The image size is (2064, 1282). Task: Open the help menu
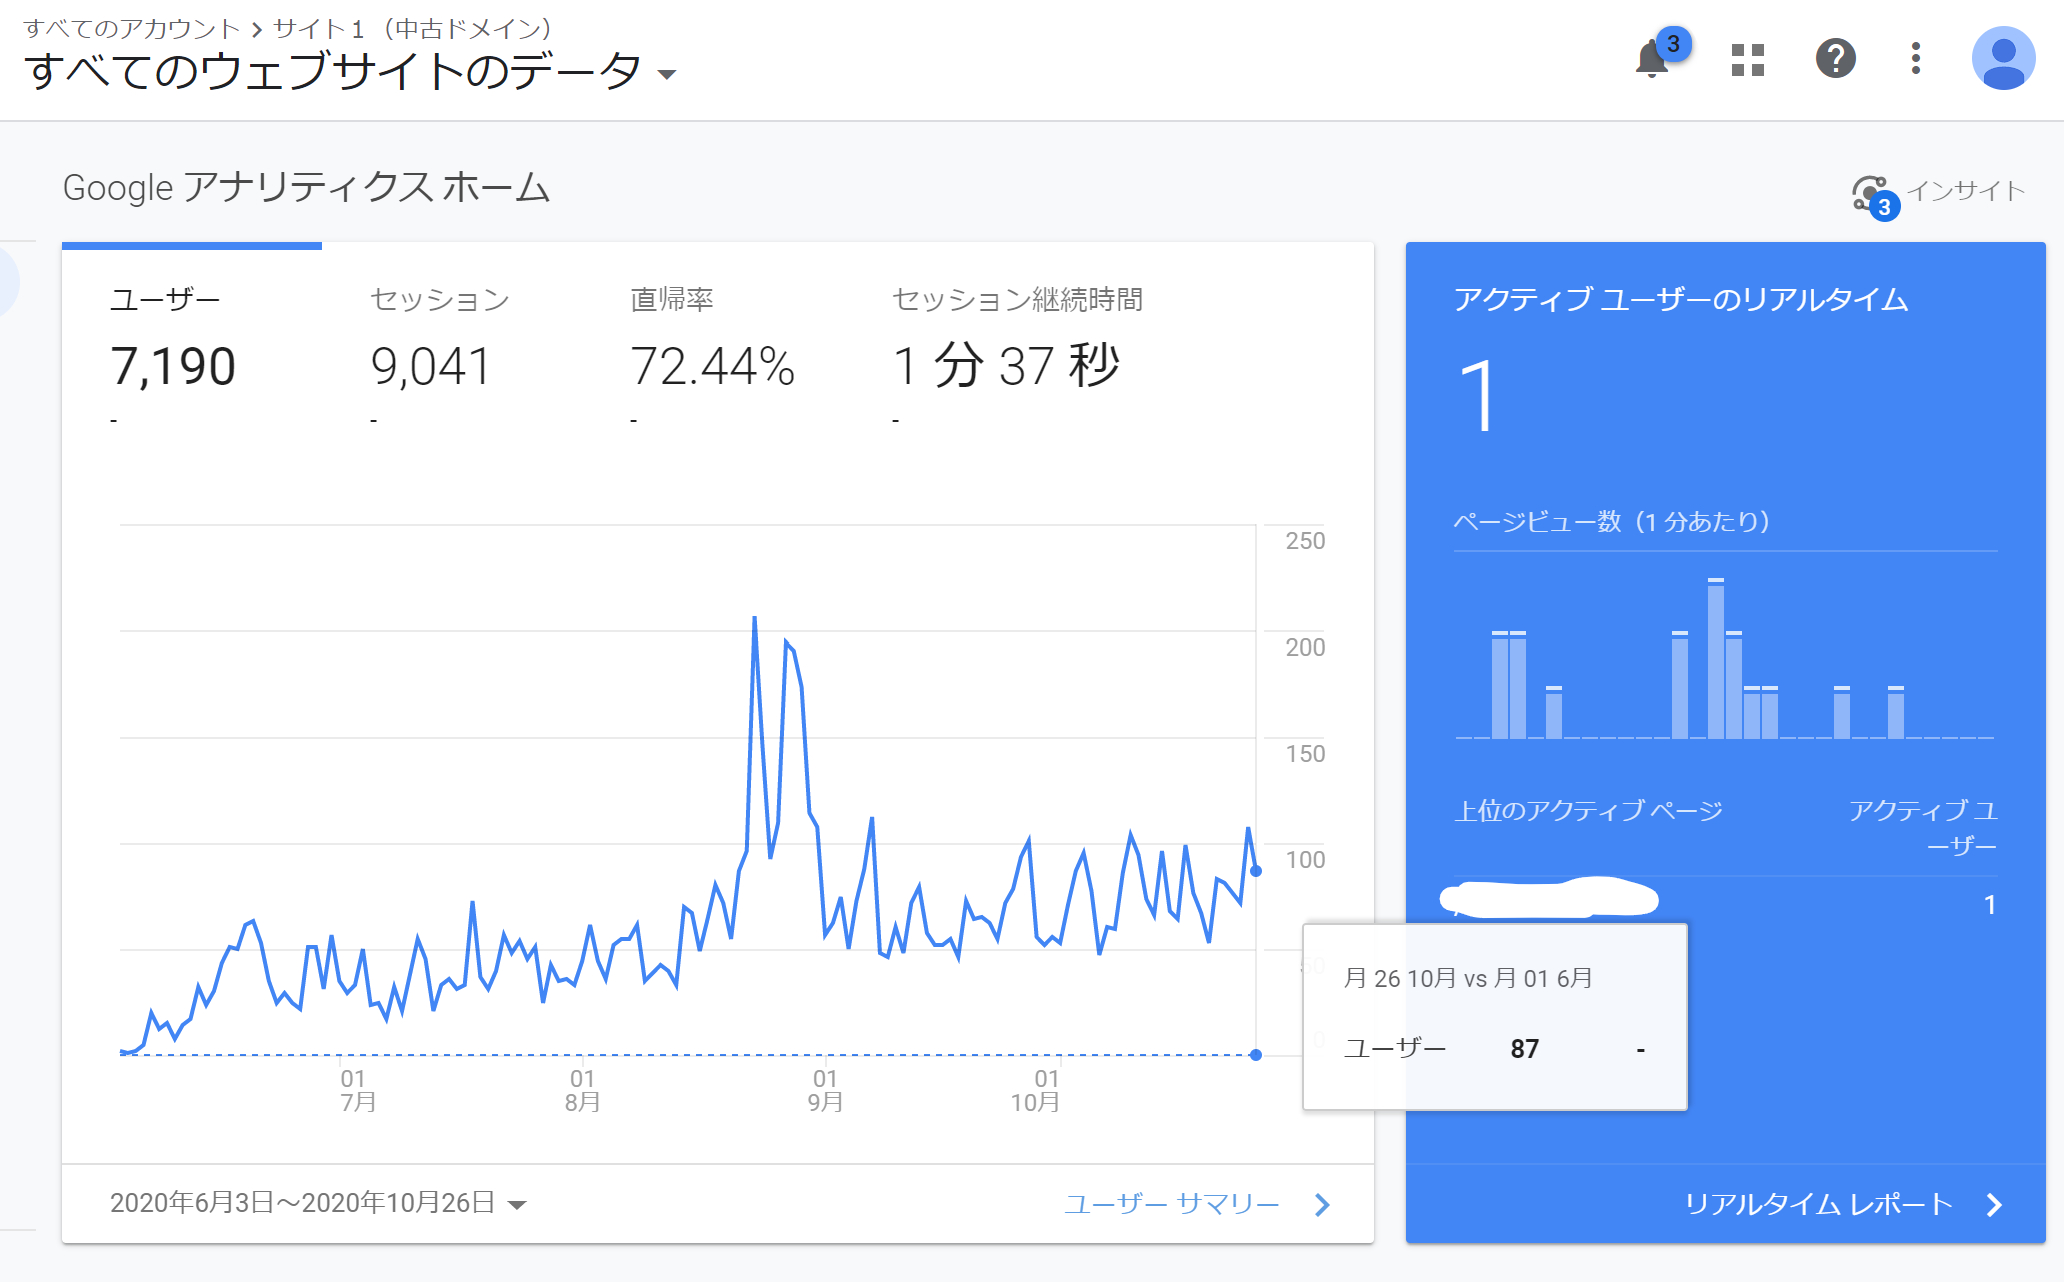click(x=1836, y=60)
